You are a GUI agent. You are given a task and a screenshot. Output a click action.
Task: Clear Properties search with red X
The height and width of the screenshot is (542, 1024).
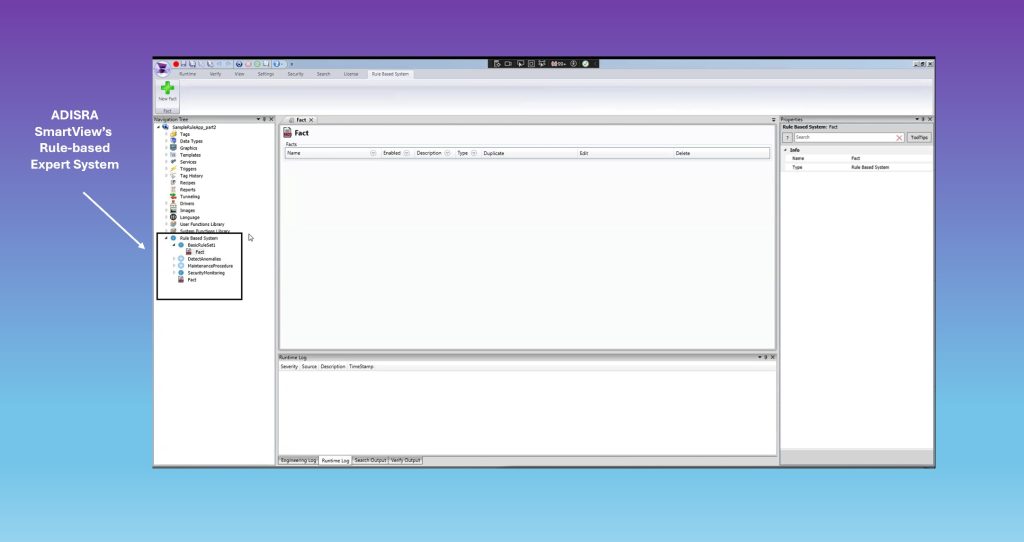(x=899, y=138)
